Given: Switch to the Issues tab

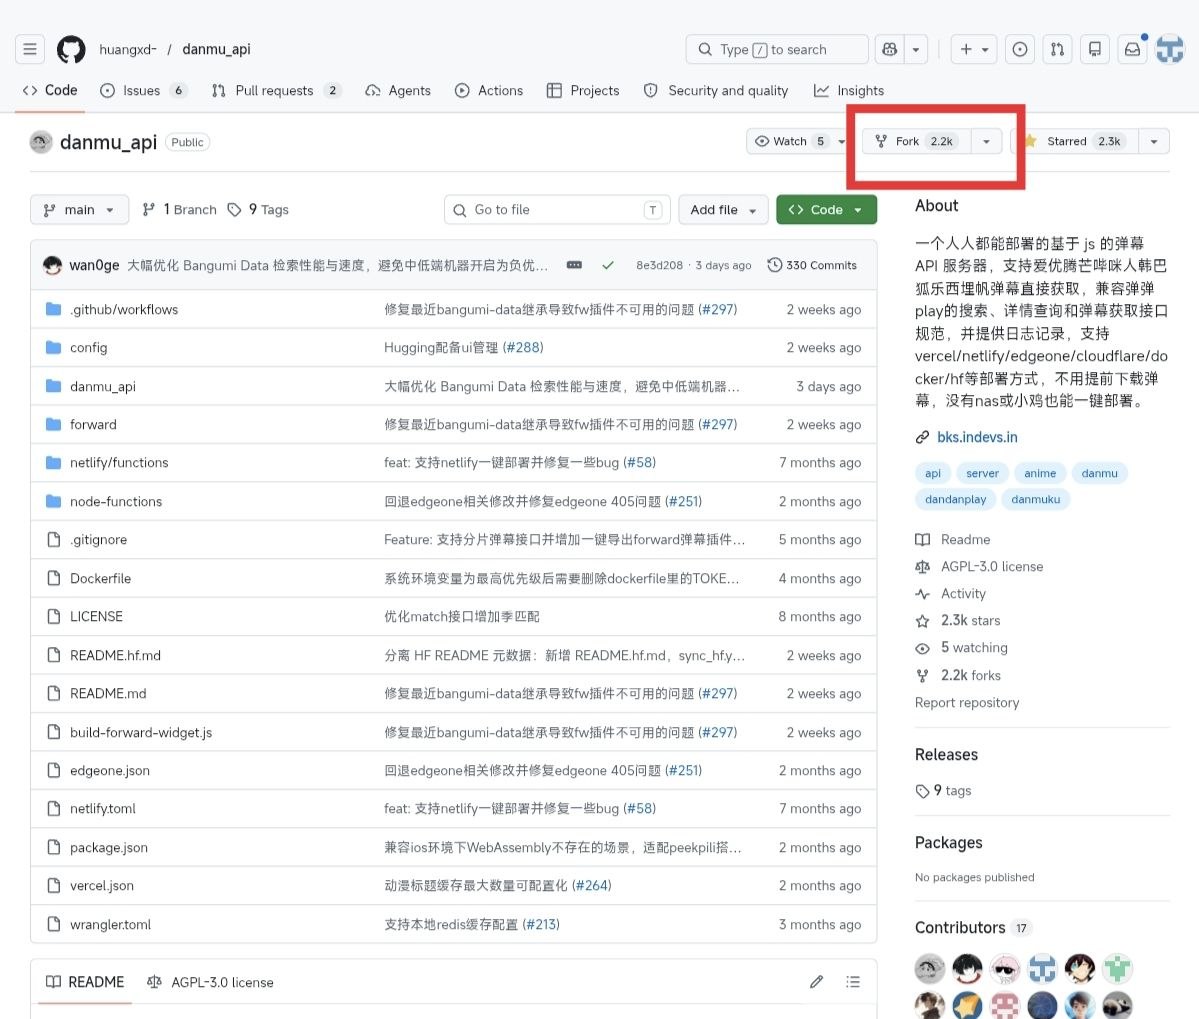Looking at the screenshot, I should click(144, 90).
